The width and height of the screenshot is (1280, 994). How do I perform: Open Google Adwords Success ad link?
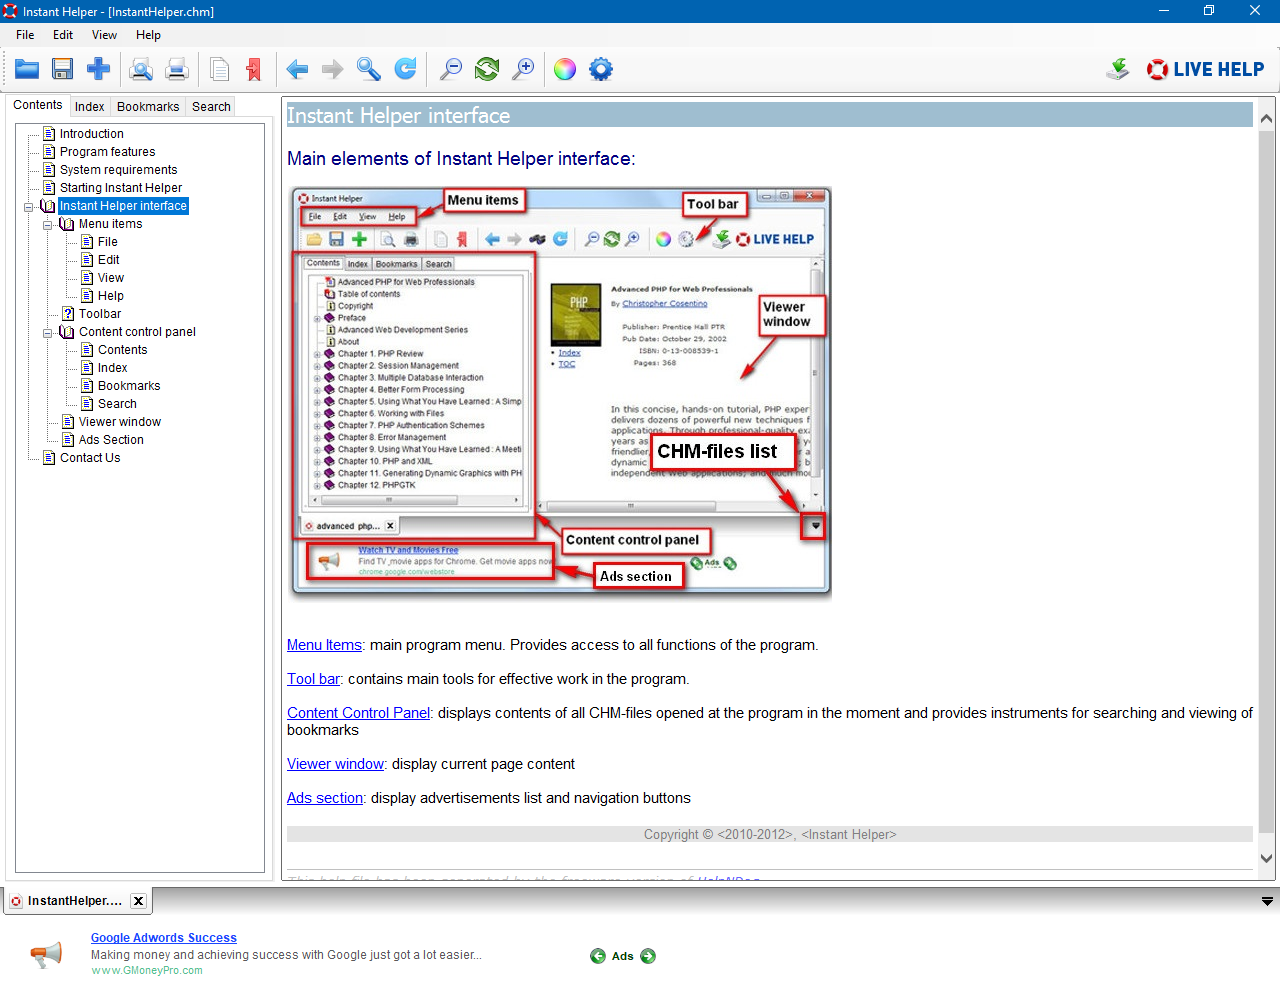(164, 938)
